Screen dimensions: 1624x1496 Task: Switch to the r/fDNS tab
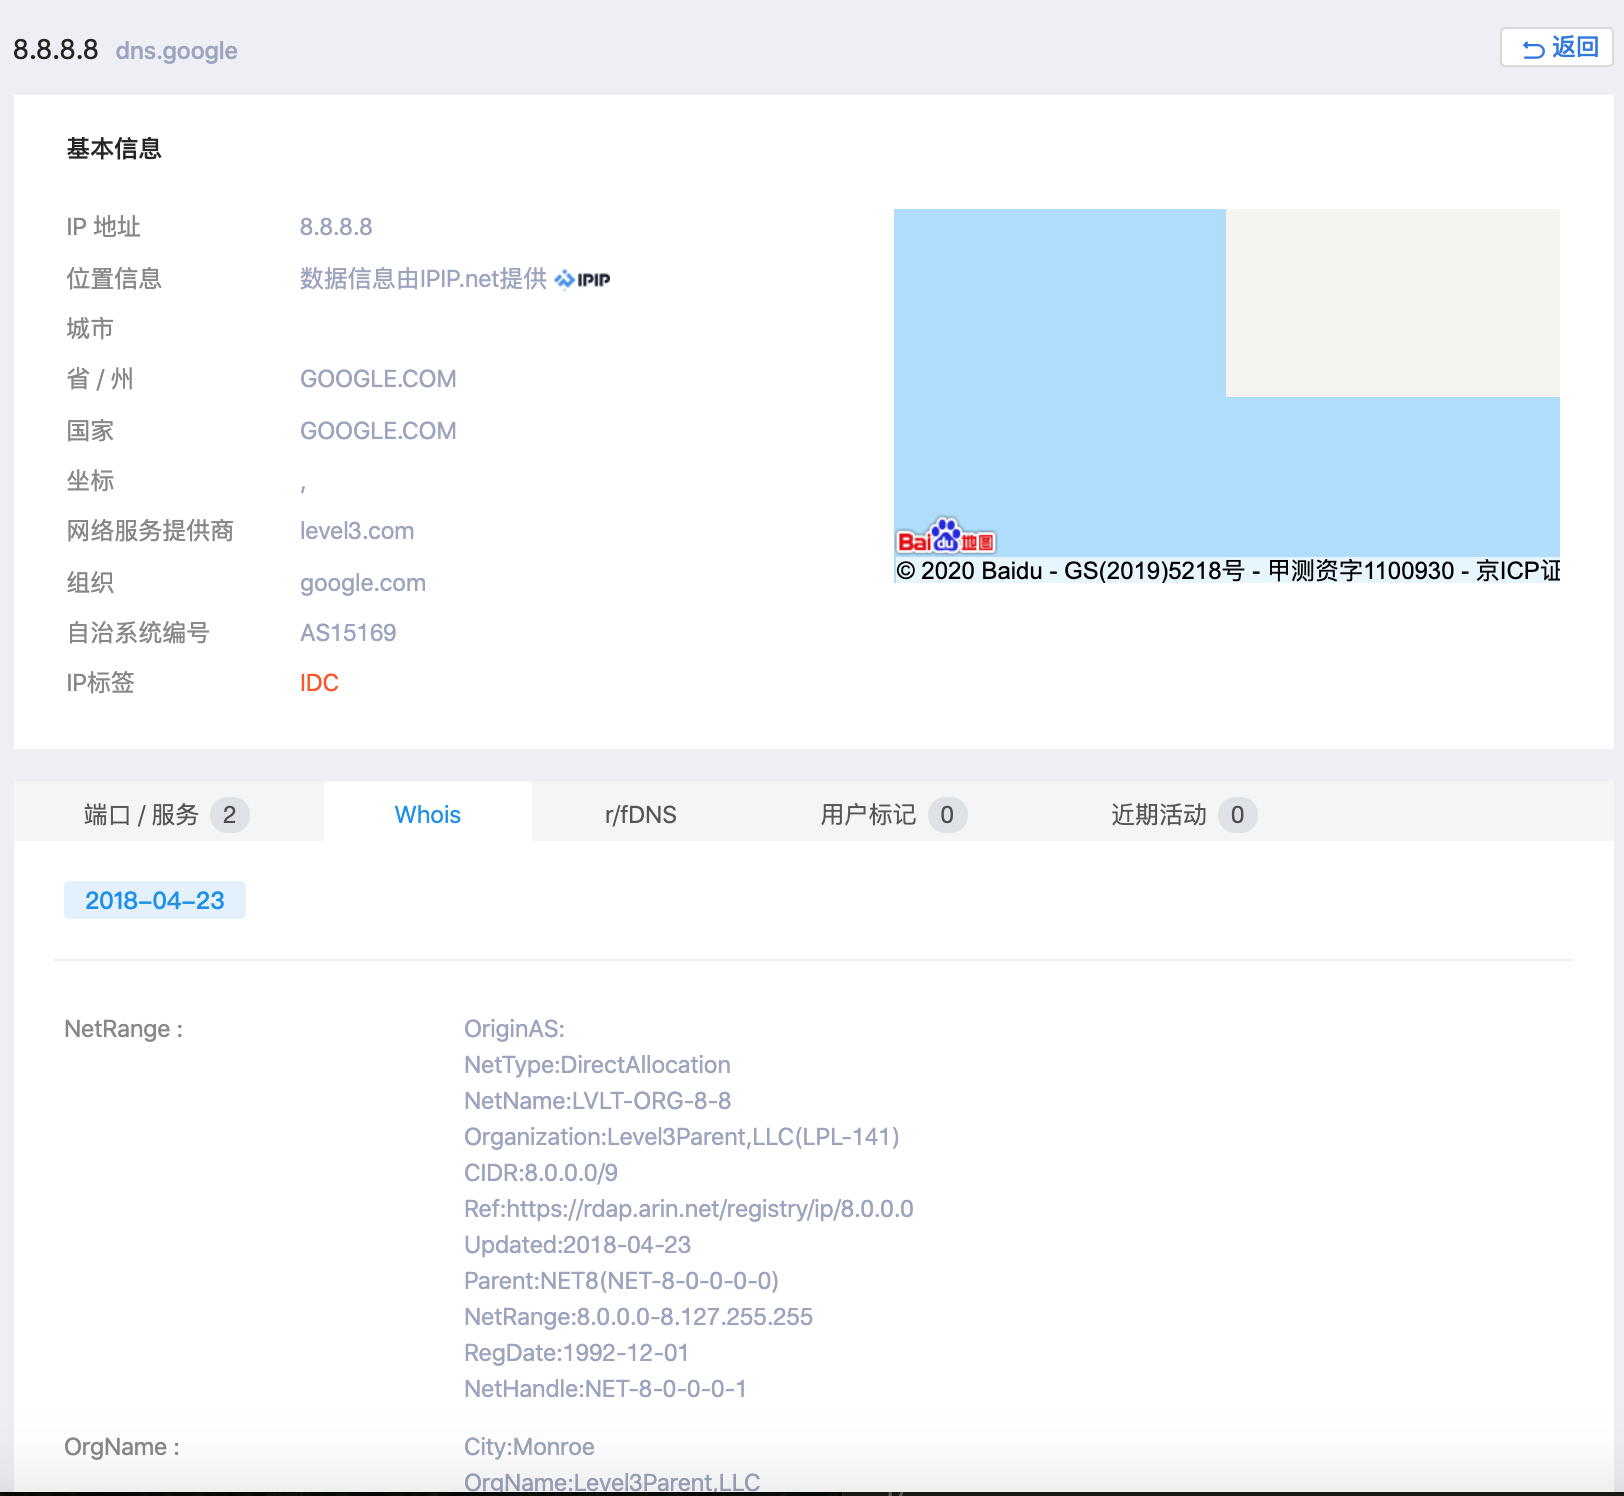tap(641, 815)
